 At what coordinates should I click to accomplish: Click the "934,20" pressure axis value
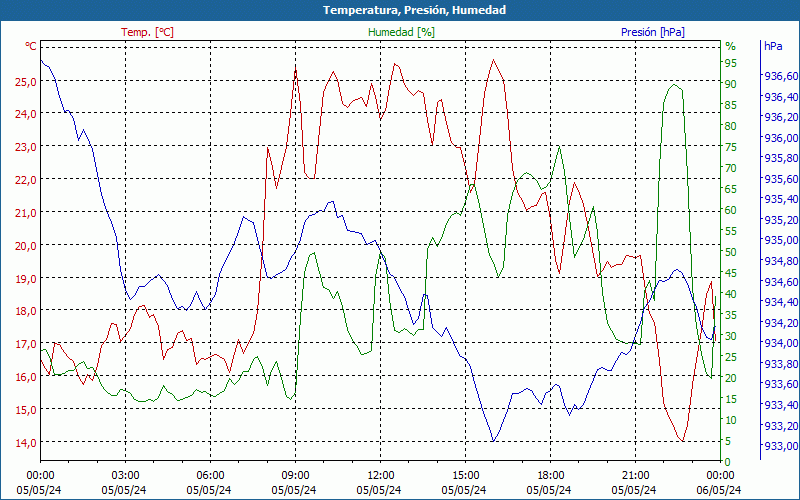pyautogui.click(x=781, y=322)
